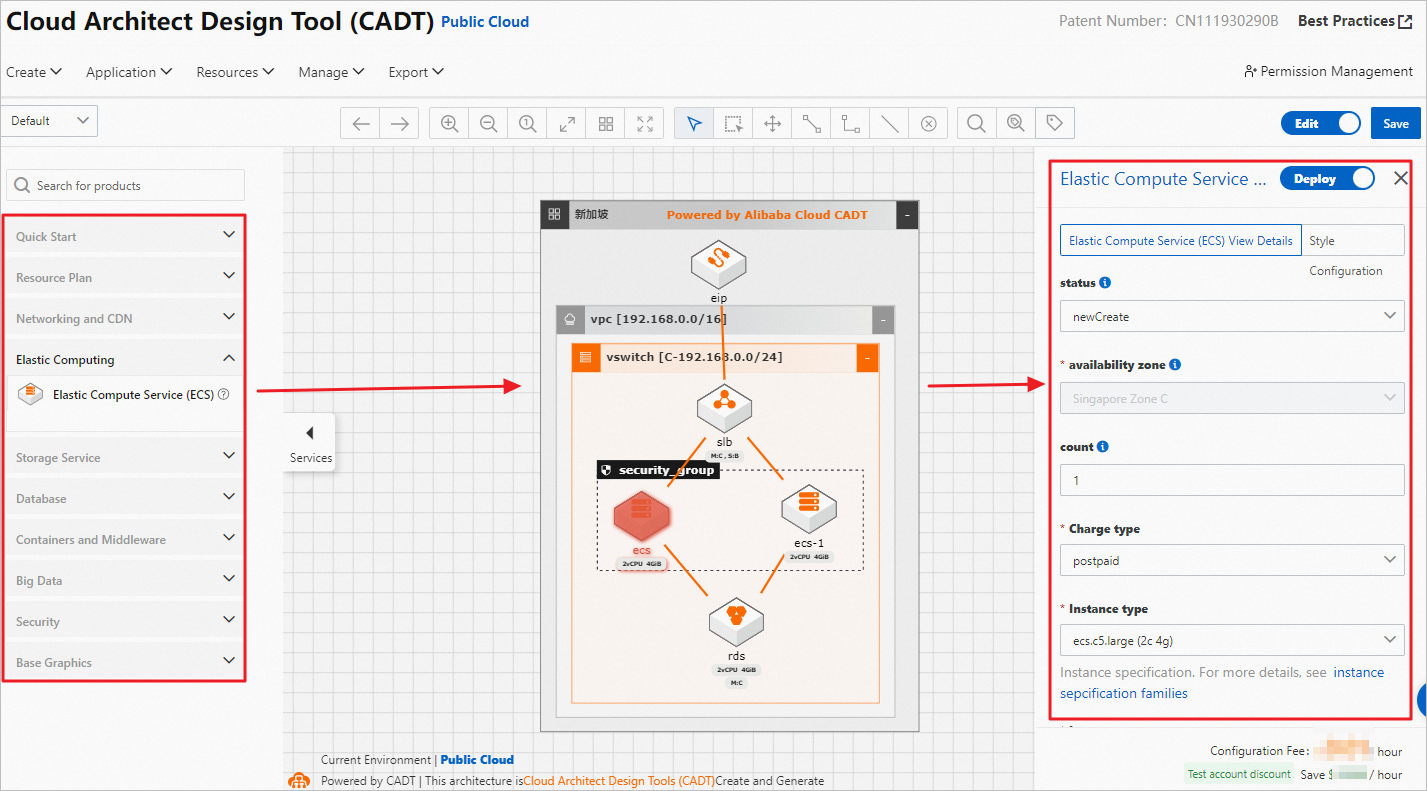Open the Charge type postpaid dropdown

tap(1232, 560)
